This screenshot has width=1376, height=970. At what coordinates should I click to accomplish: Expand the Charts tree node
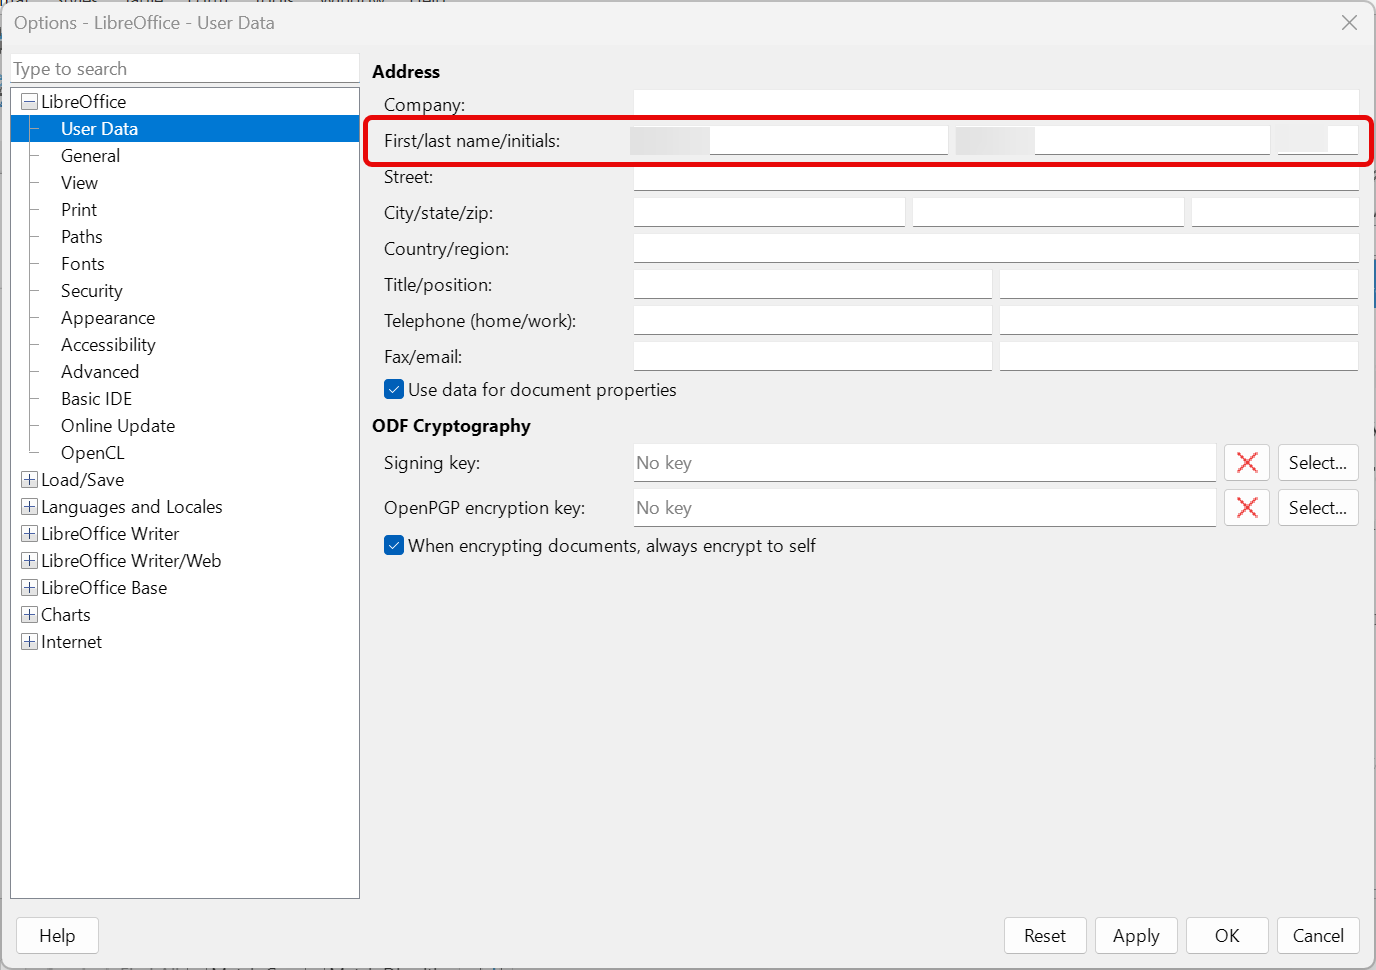point(29,615)
